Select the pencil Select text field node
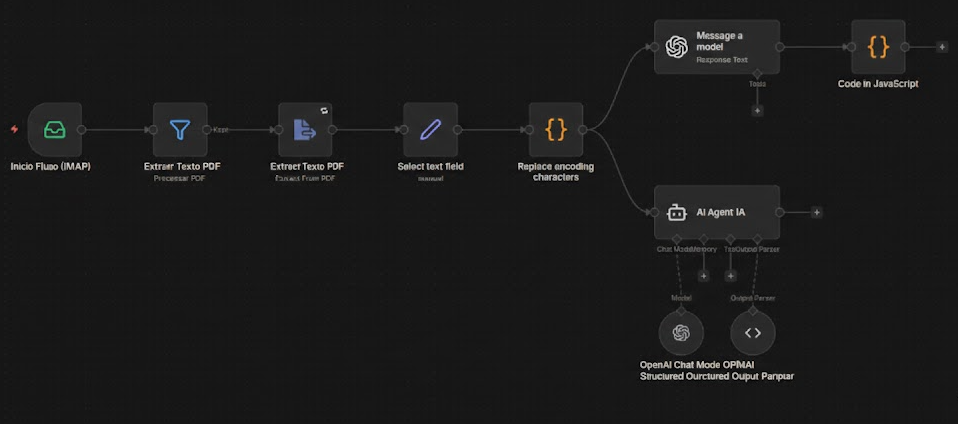This screenshot has width=958, height=424. [x=430, y=129]
